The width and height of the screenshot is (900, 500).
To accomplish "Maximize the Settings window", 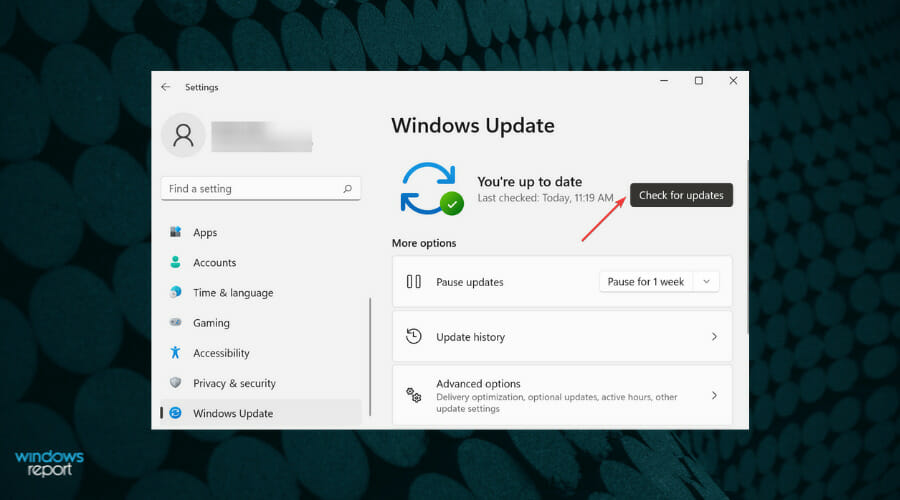I will click(699, 81).
